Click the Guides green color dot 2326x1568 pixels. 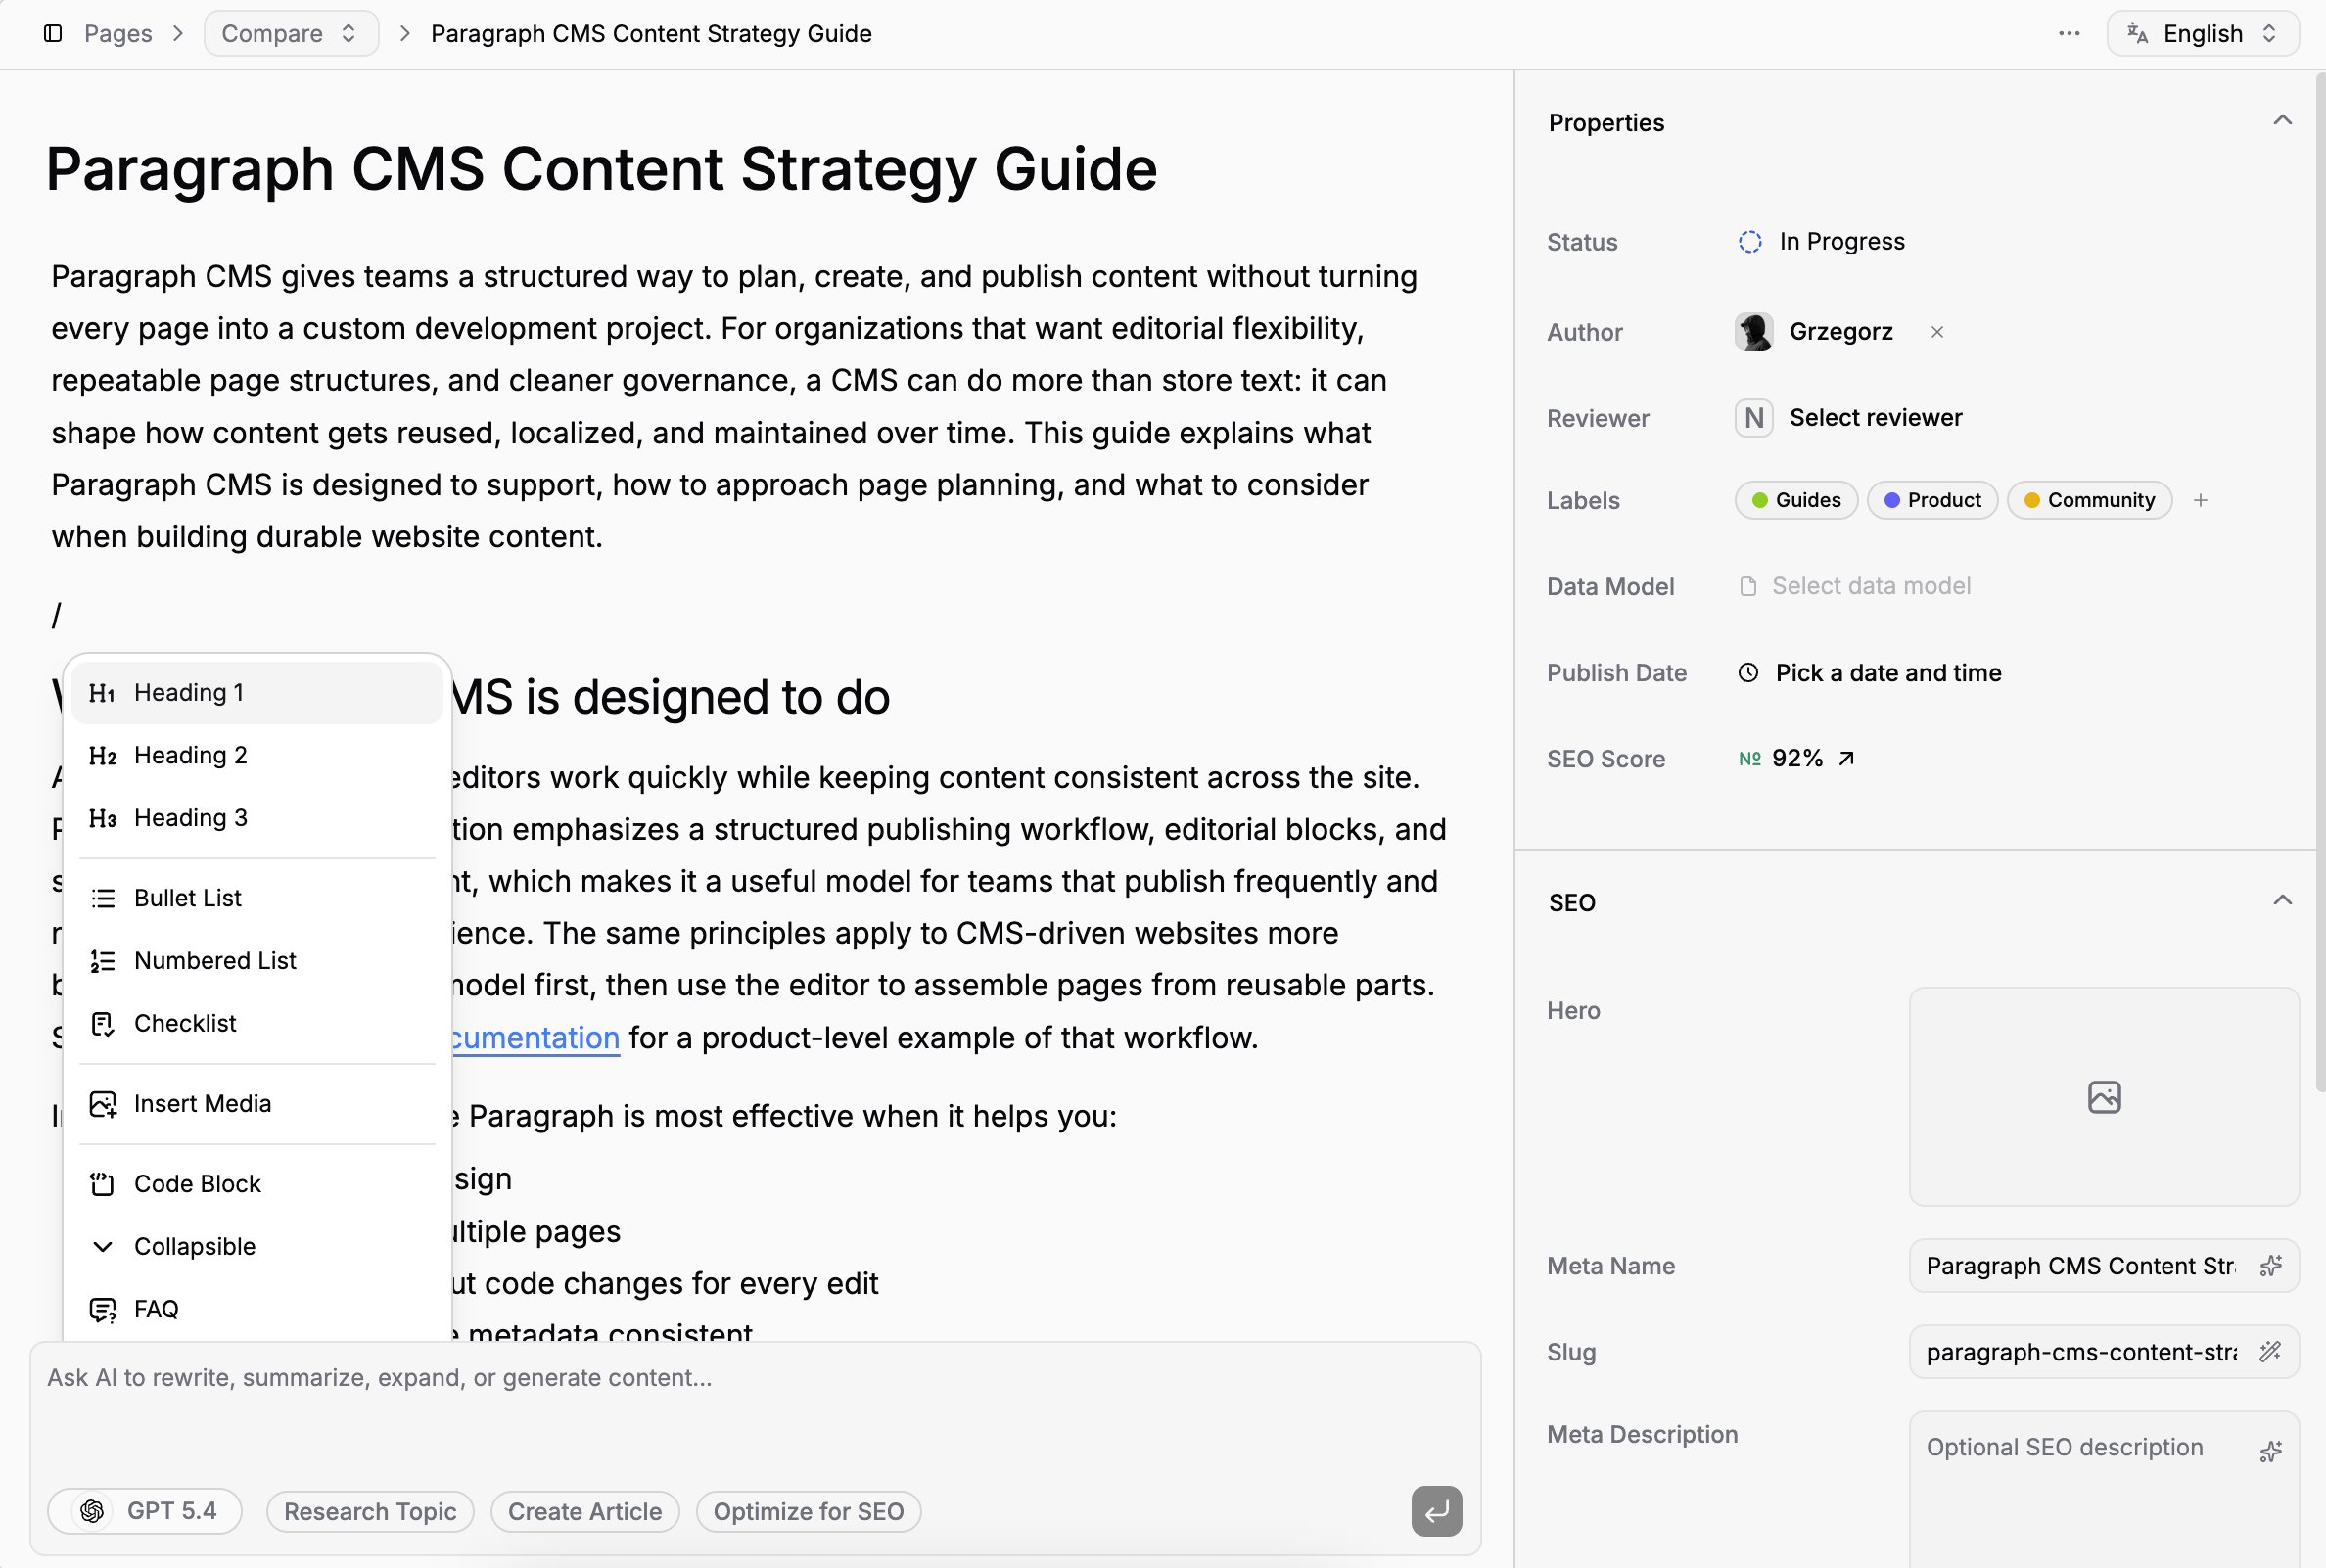pos(1759,500)
